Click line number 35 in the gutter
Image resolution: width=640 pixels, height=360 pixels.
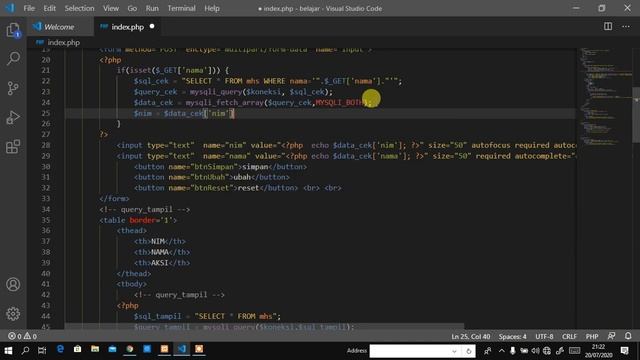click(46, 220)
